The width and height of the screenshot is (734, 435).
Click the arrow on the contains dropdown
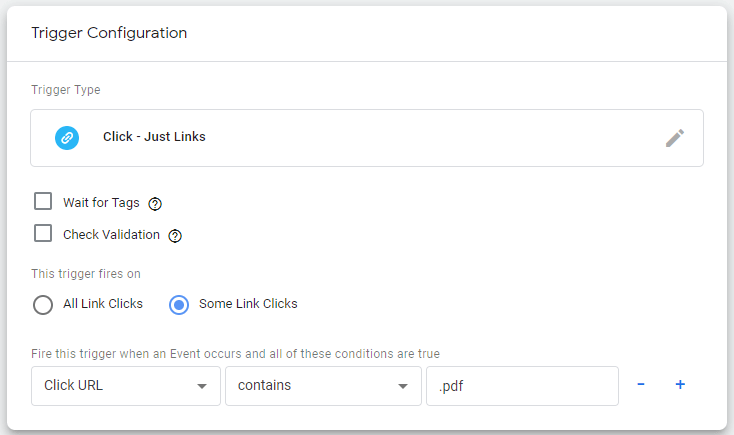pyautogui.click(x=403, y=386)
